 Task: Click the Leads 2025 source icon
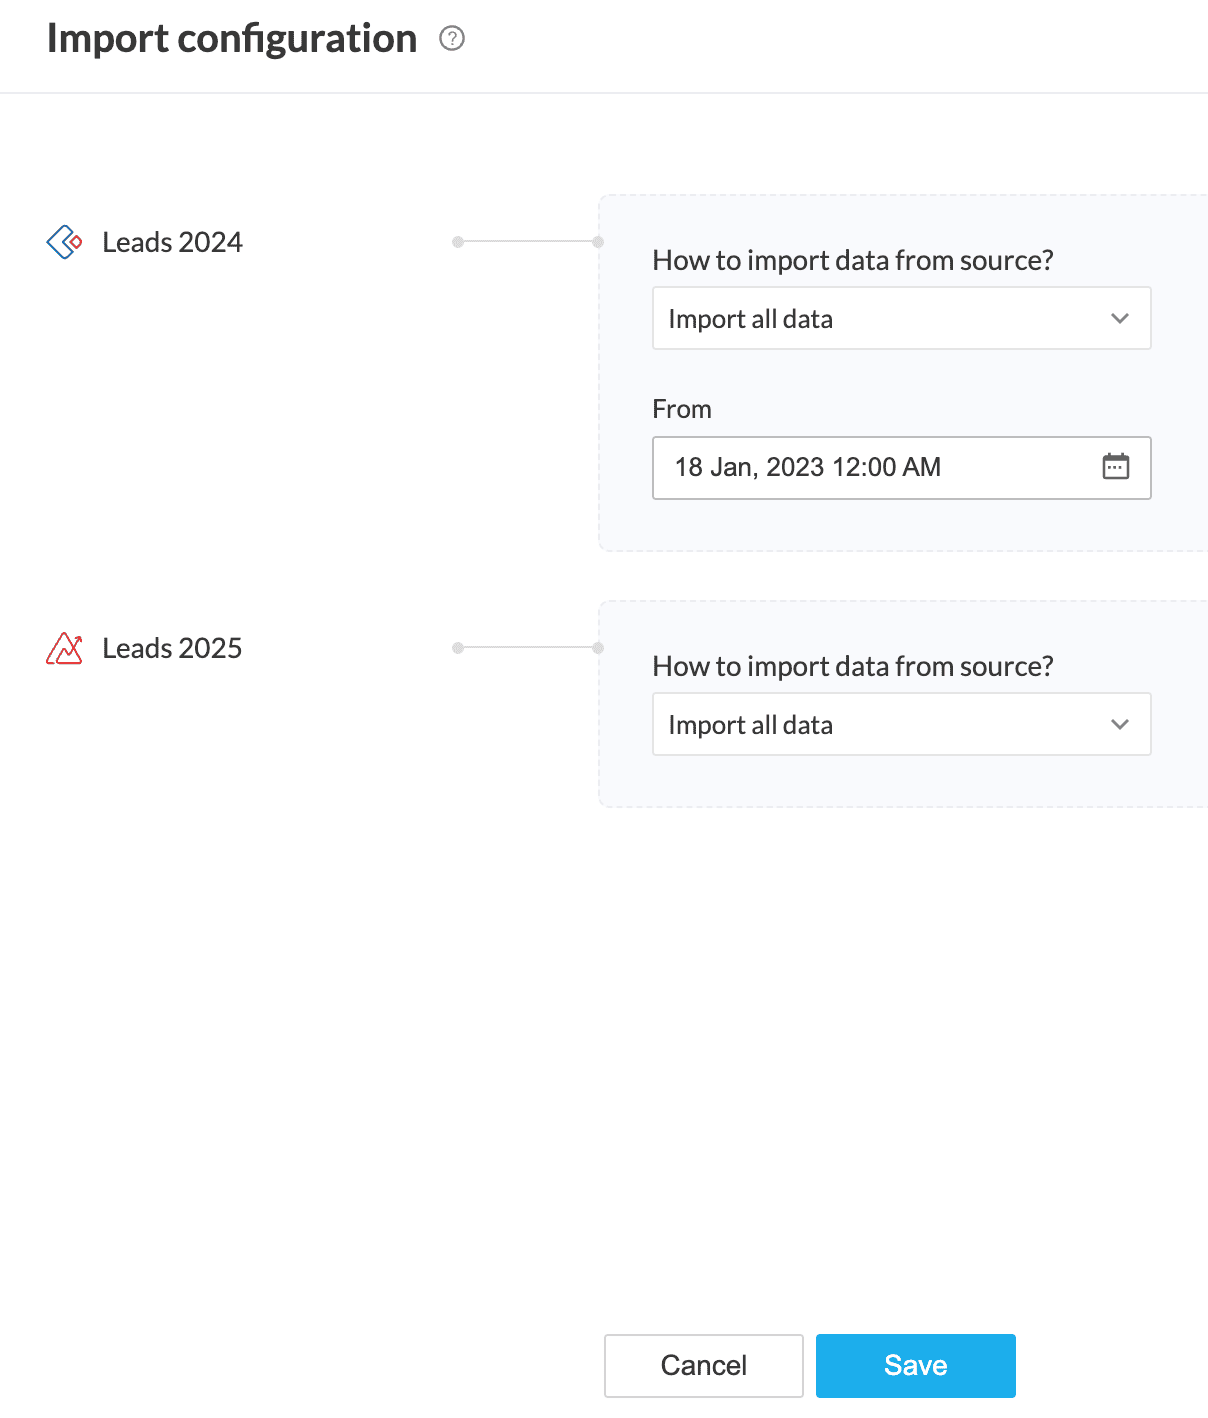click(x=65, y=648)
